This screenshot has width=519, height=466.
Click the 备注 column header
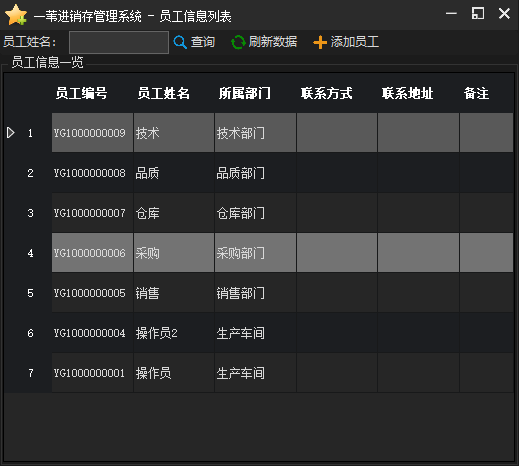point(476,93)
